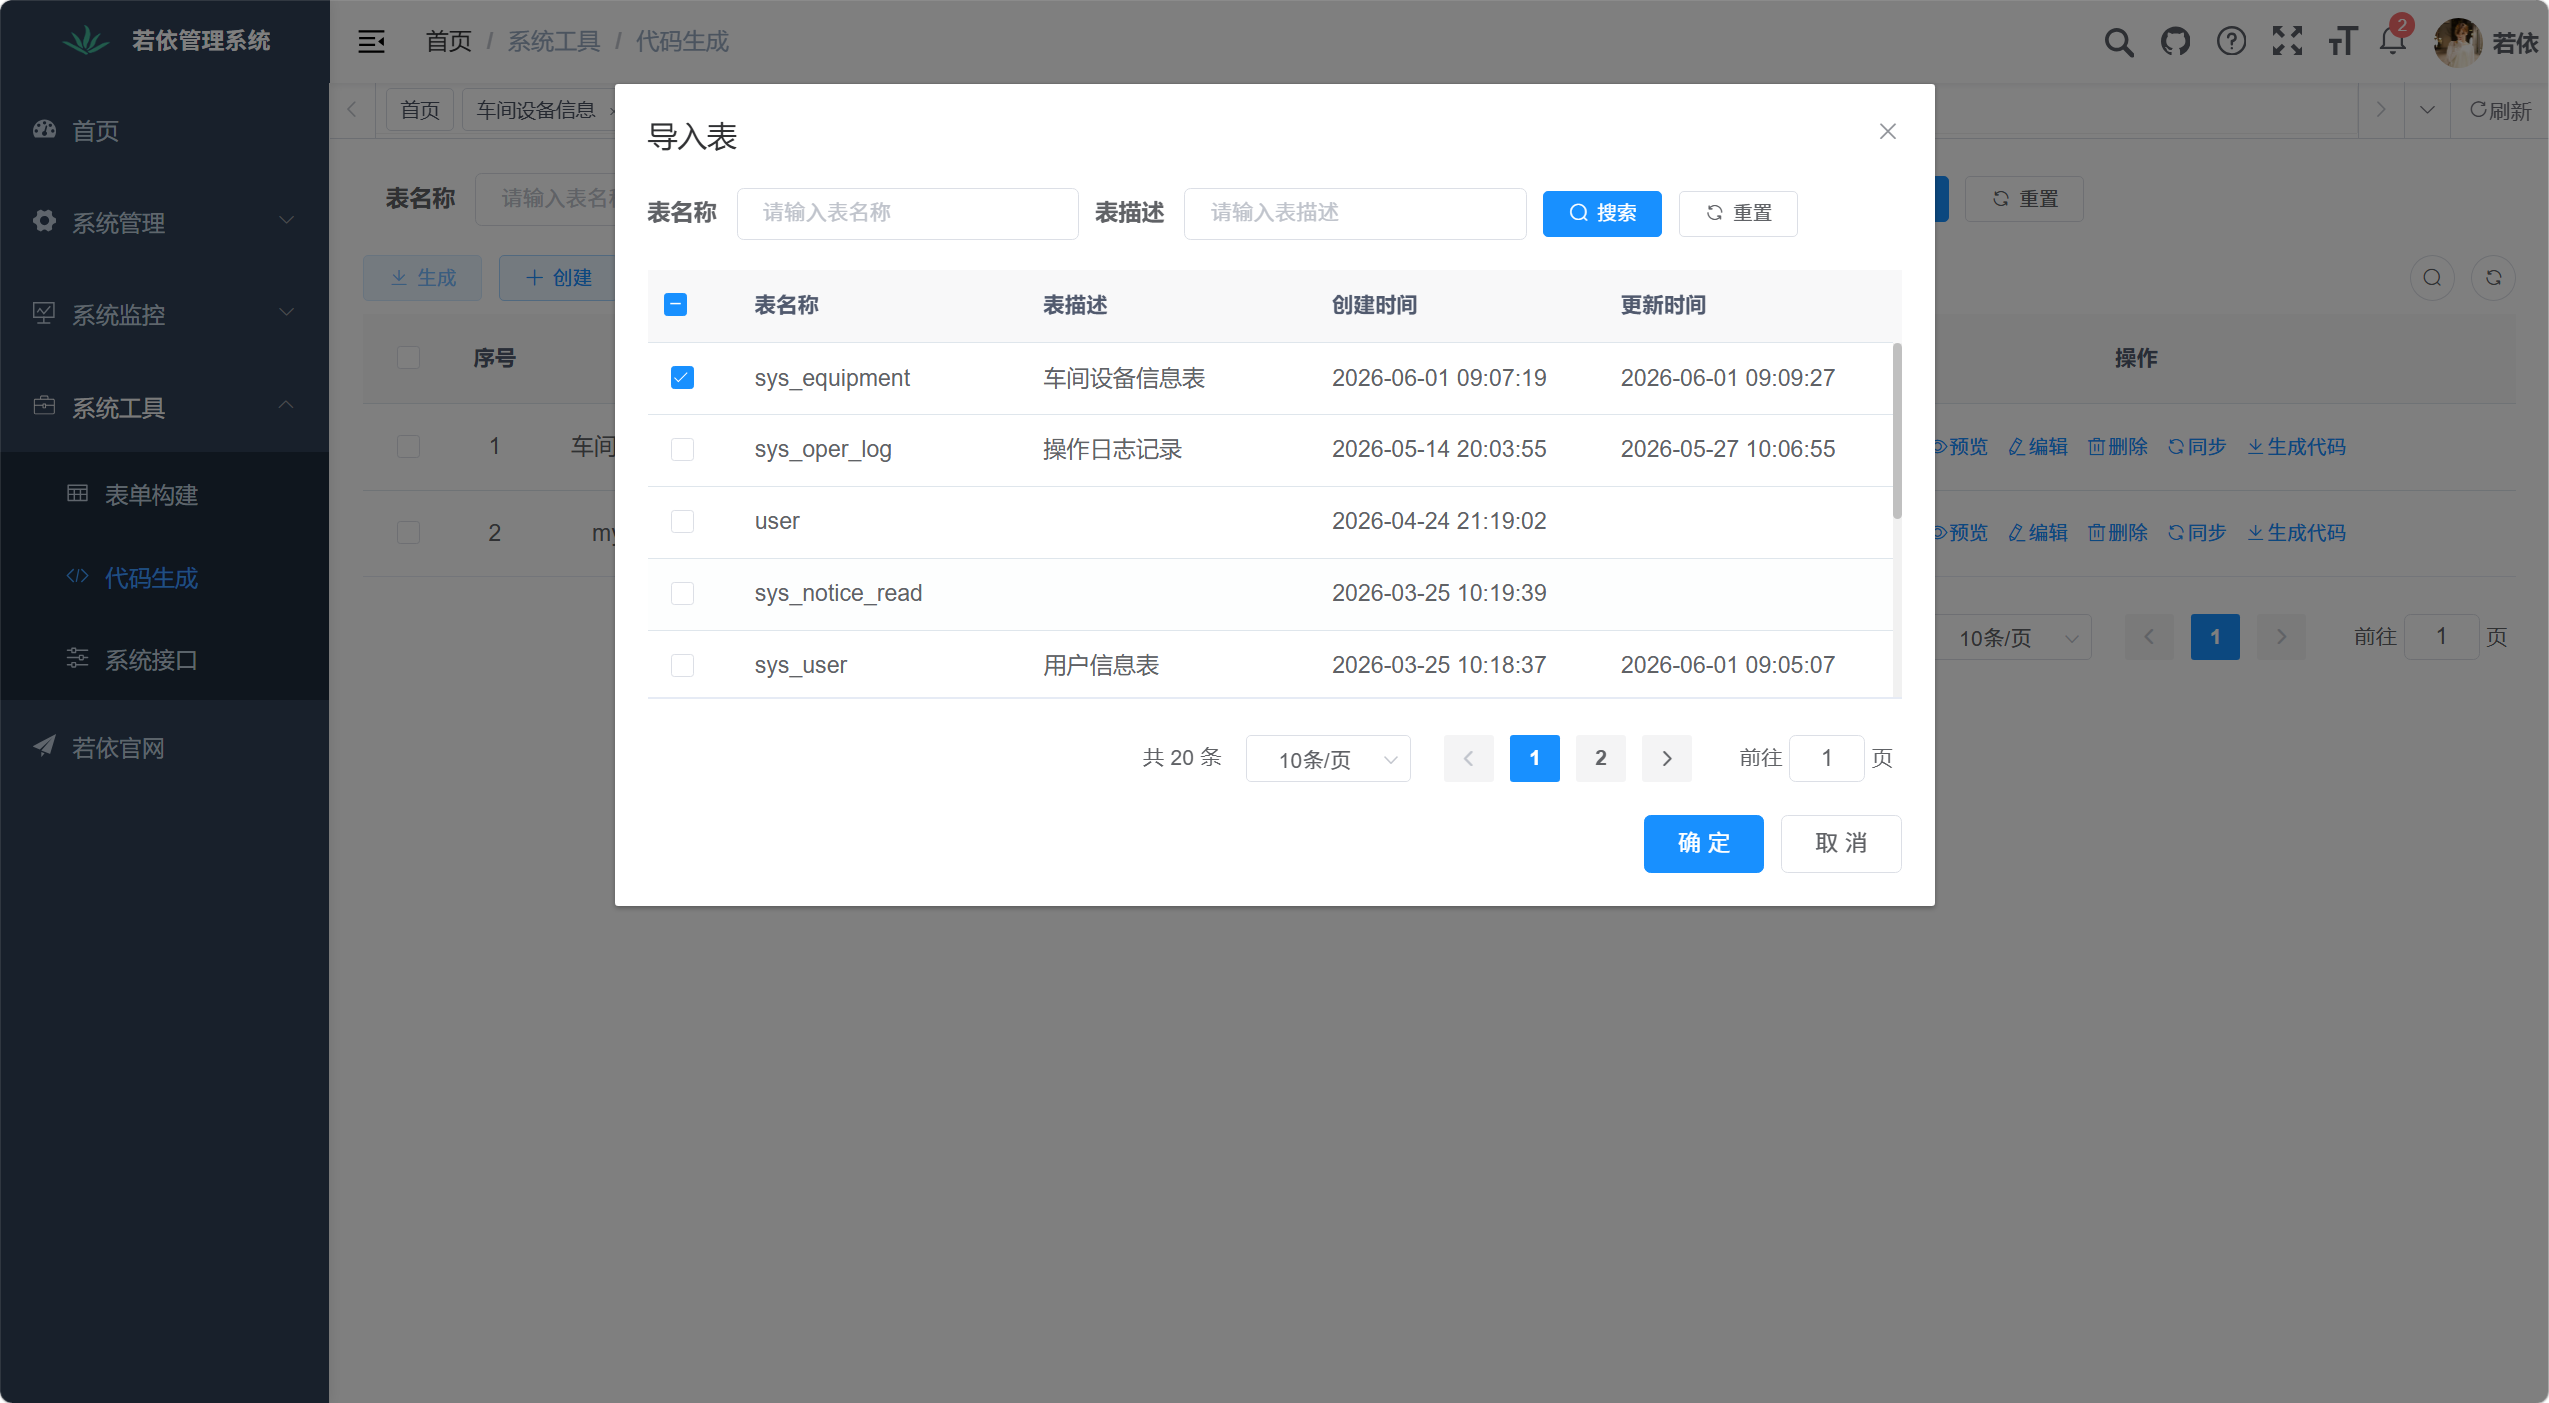Open the tabs dropdown chevron
The image size is (2549, 1403).
pos(2427,110)
